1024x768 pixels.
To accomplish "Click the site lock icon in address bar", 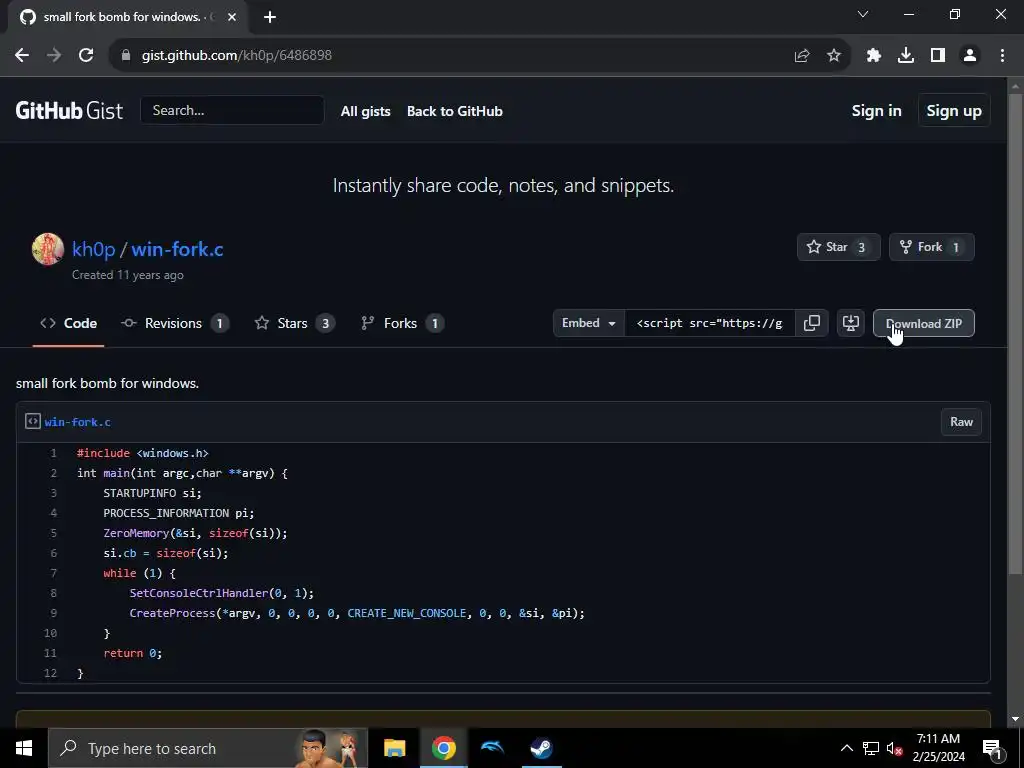I will pyautogui.click(x=126, y=56).
